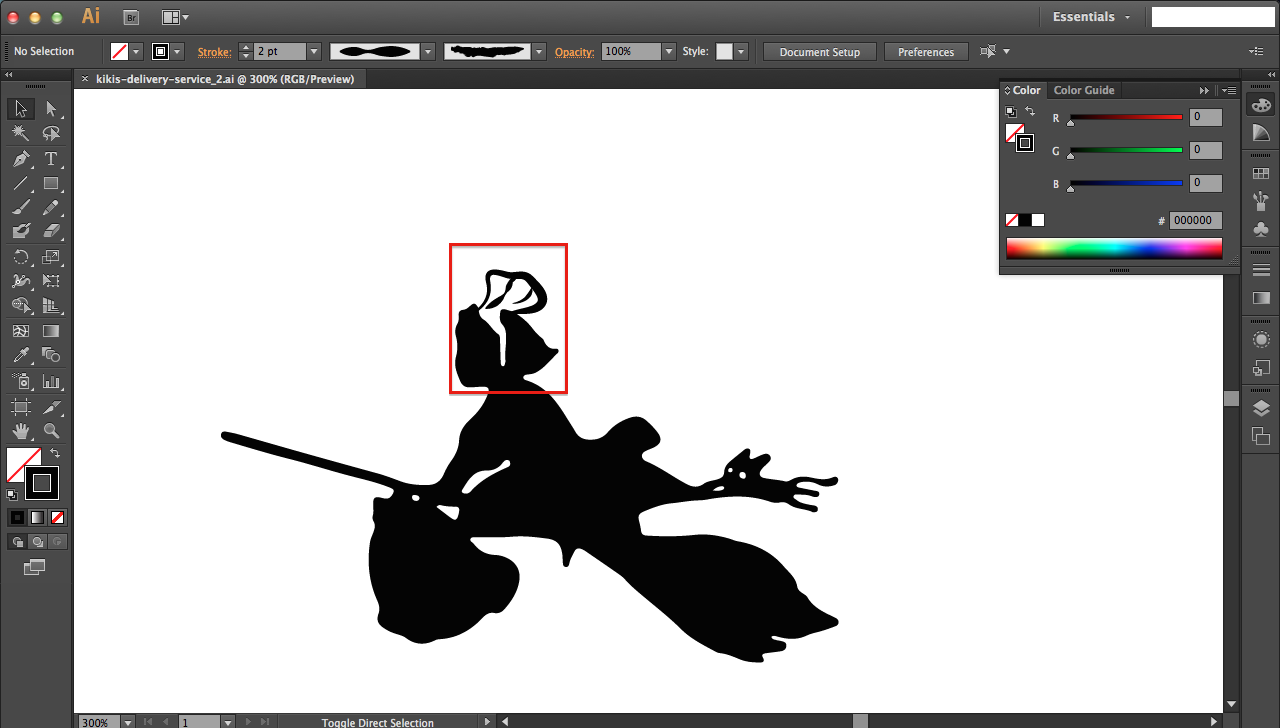
Task: Open the Essentials workspace dropdown
Action: [1092, 17]
